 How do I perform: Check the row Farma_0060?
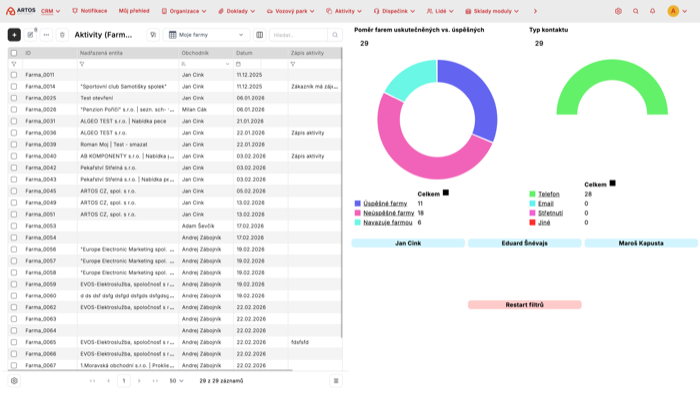point(14,296)
